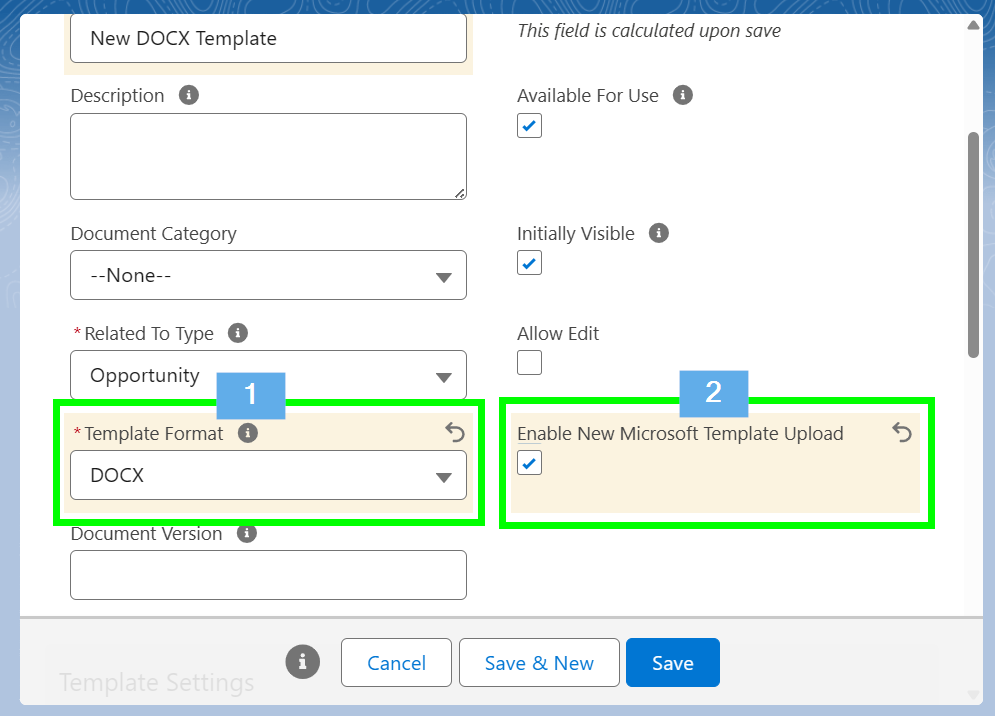Undo Enable New Microsoft Template Upload change
Screen dimensions: 995x716
click(902, 432)
